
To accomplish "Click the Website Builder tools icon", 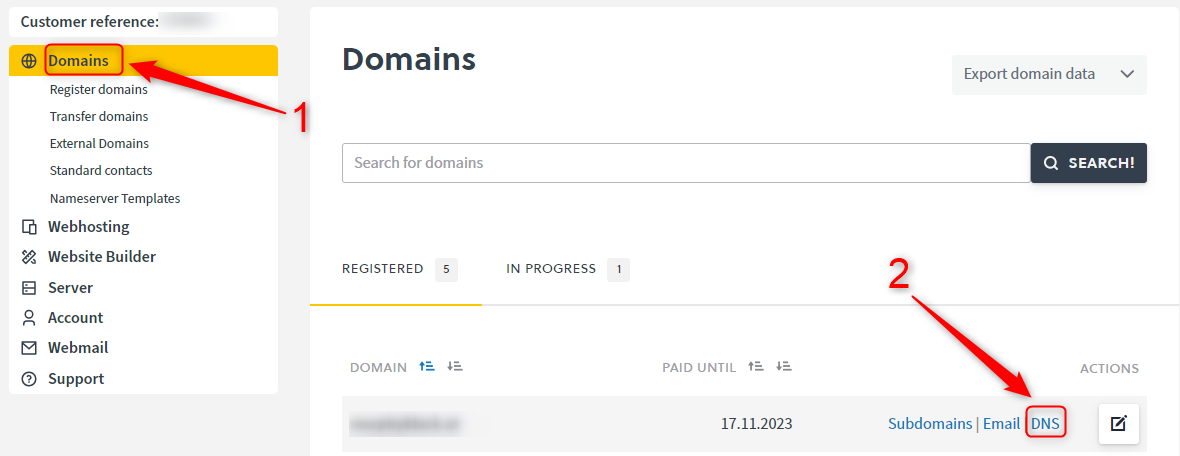I will pyautogui.click(x=29, y=257).
